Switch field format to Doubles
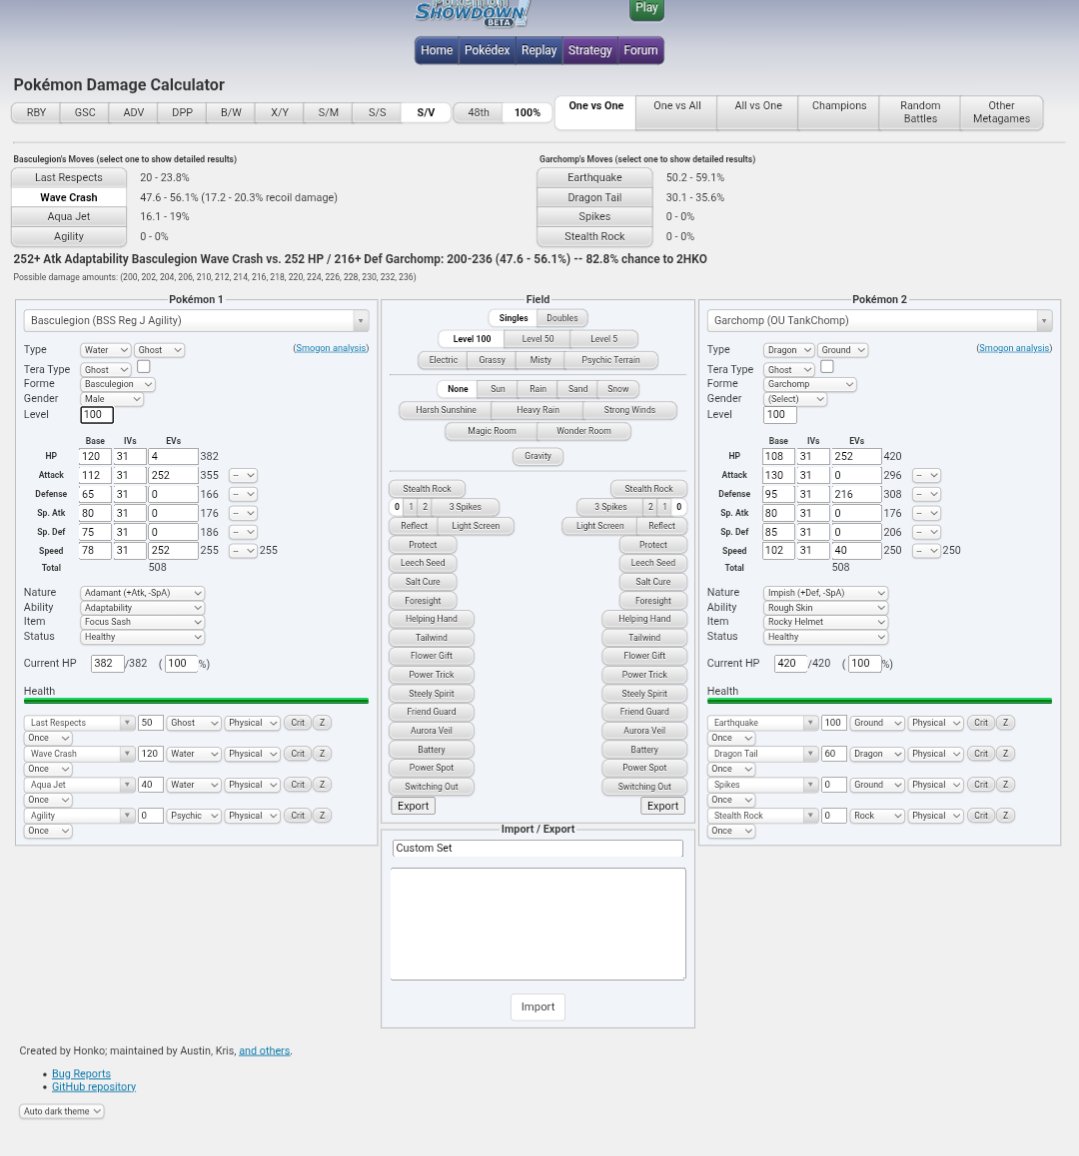Image resolution: width=1079 pixels, height=1156 pixels. 562,318
